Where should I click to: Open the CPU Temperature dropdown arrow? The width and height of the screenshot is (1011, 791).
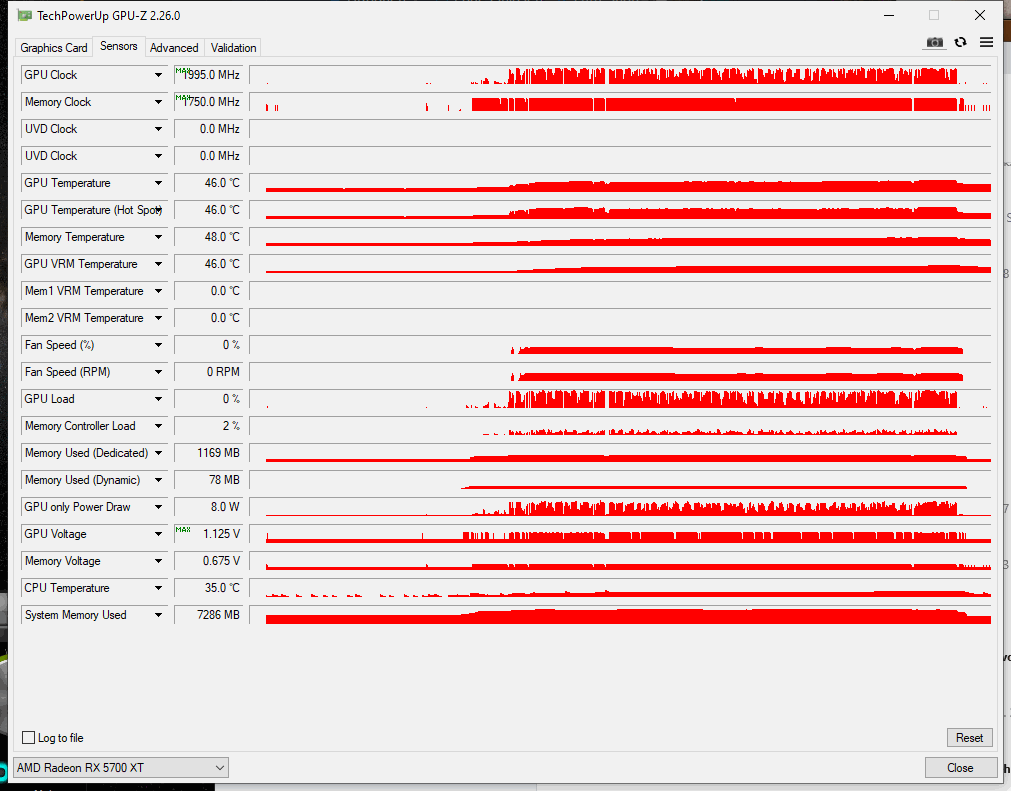pyautogui.click(x=159, y=589)
